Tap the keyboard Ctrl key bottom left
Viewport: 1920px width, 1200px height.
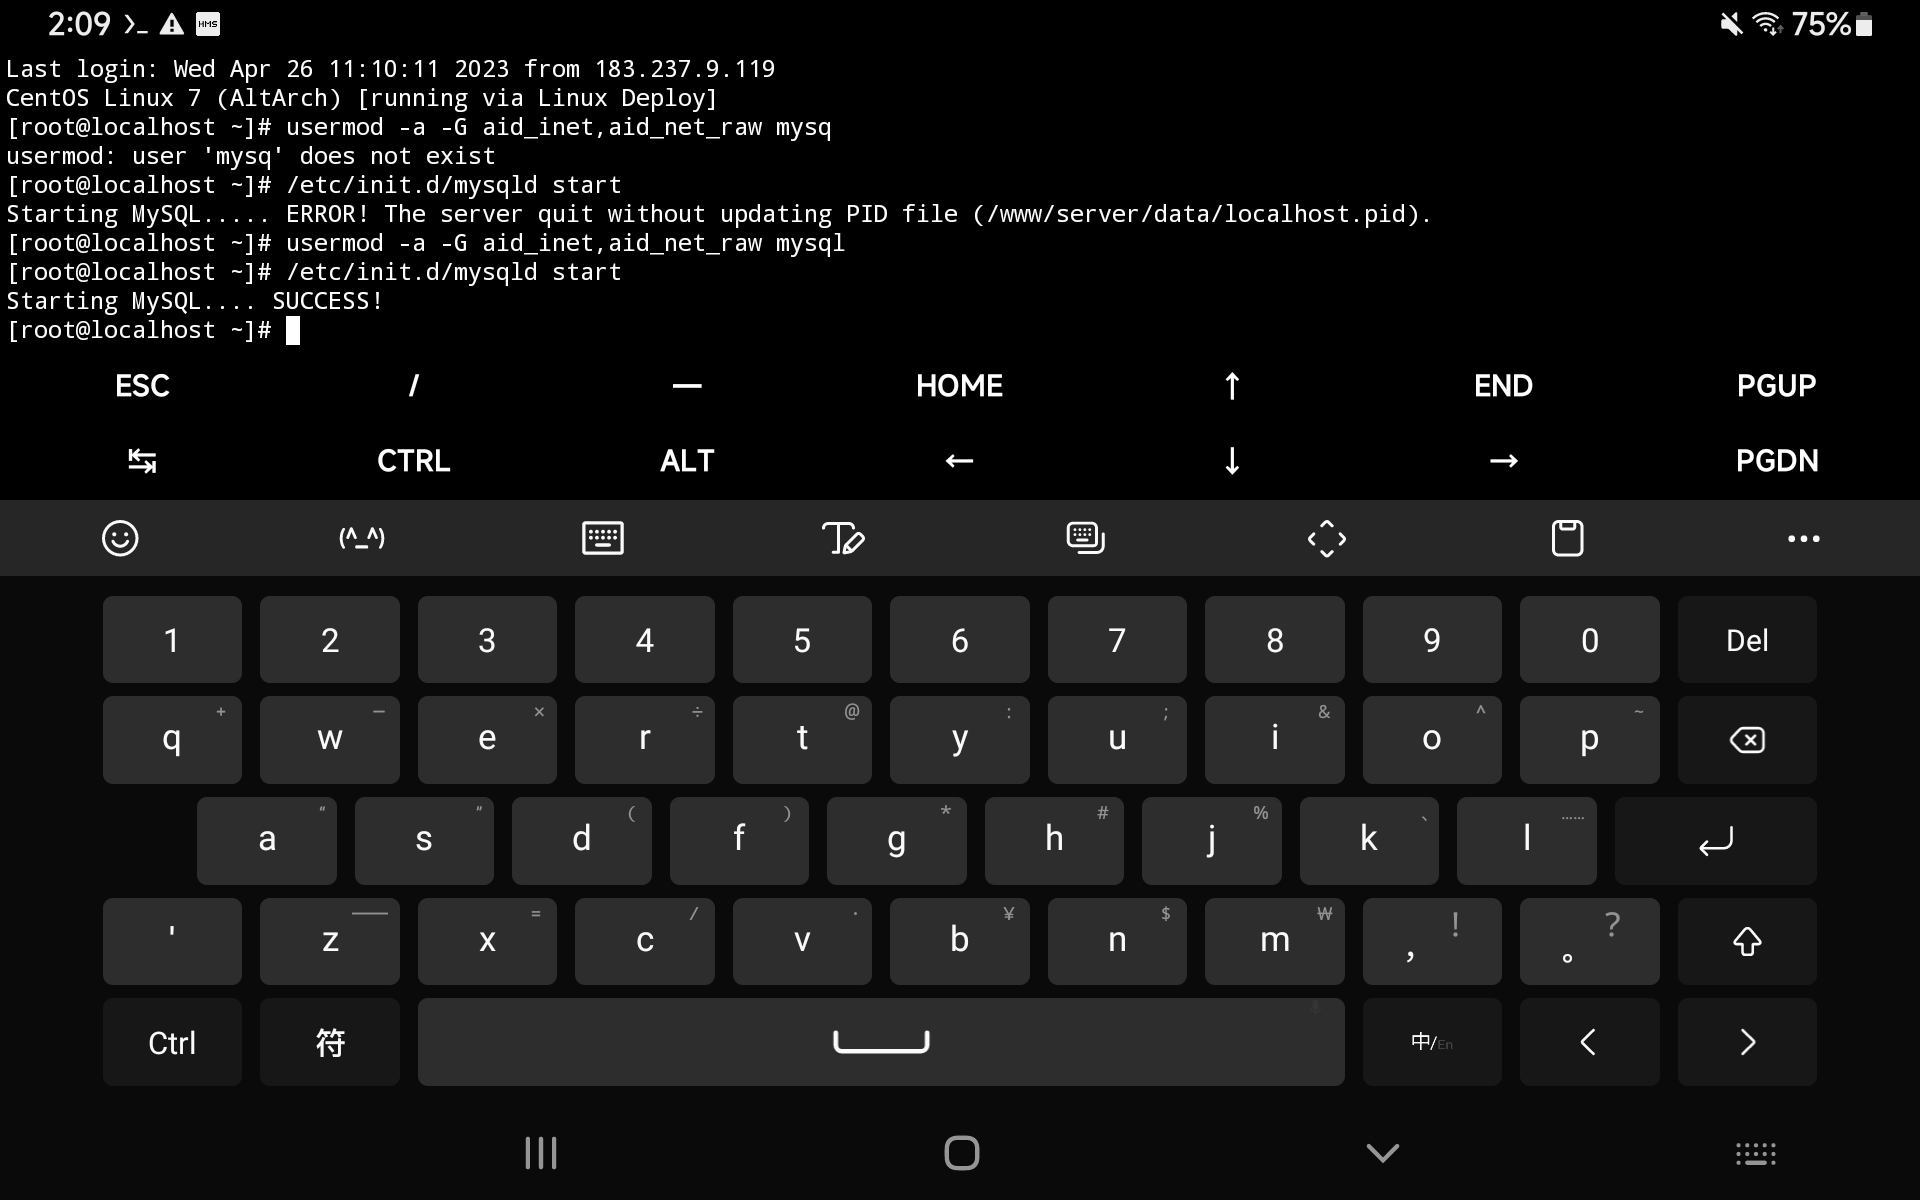[172, 1042]
